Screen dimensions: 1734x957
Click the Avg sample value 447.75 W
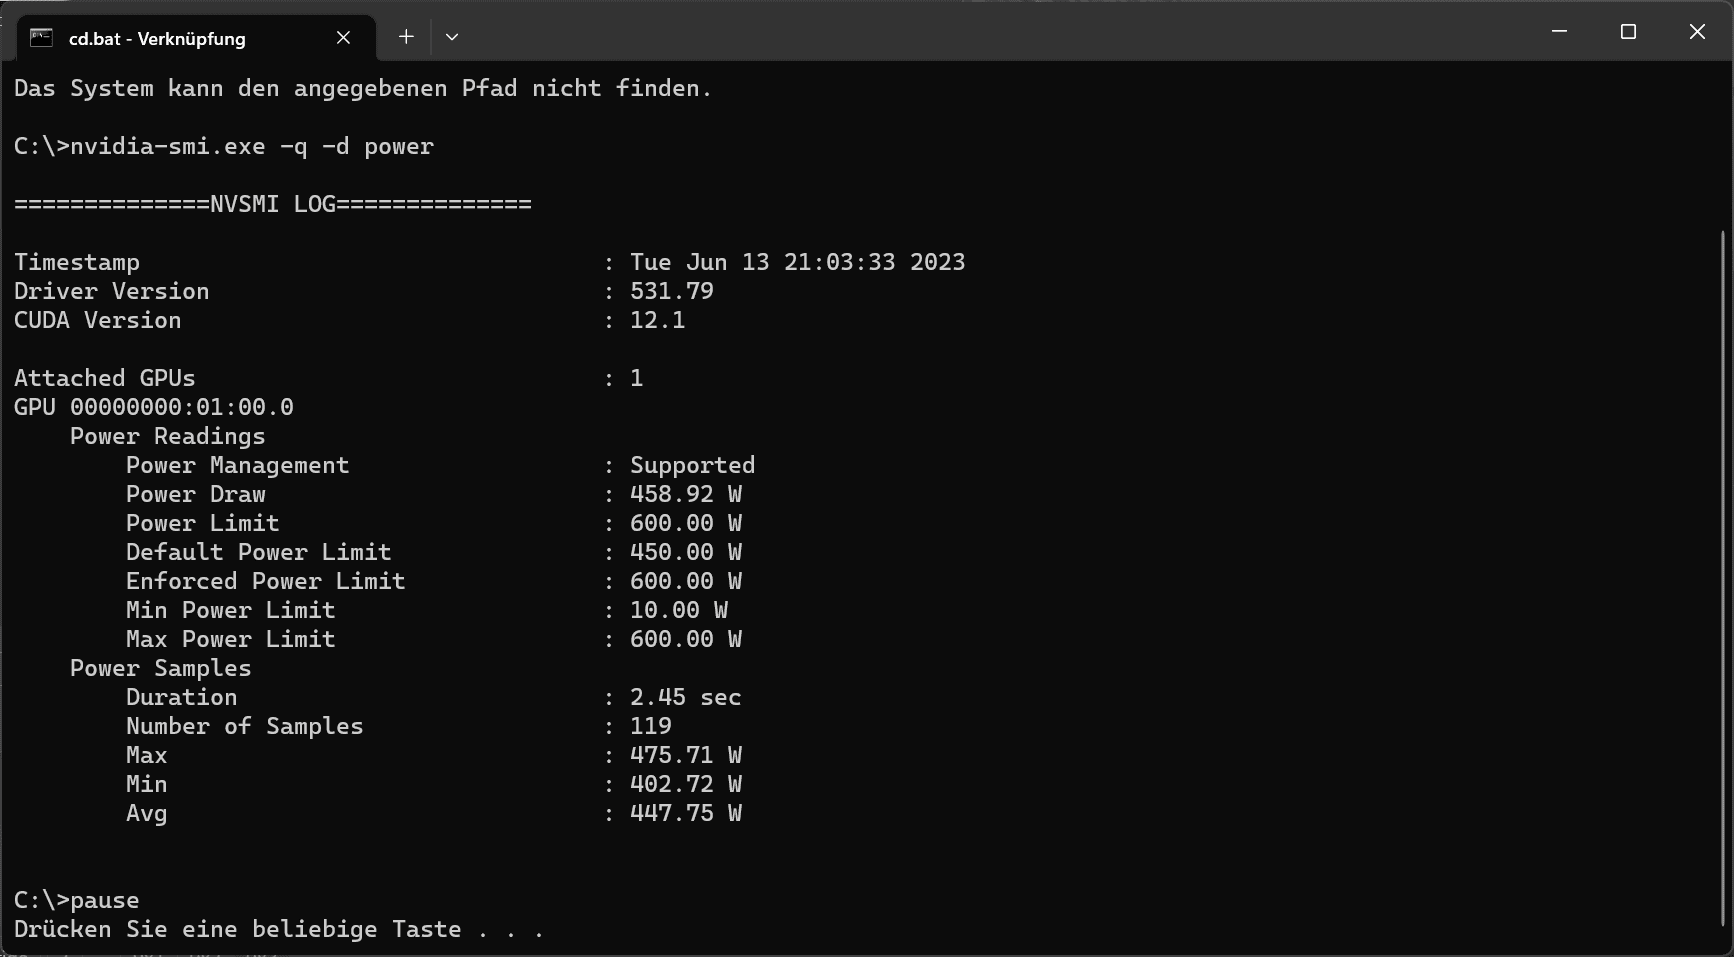click(686, 813)
